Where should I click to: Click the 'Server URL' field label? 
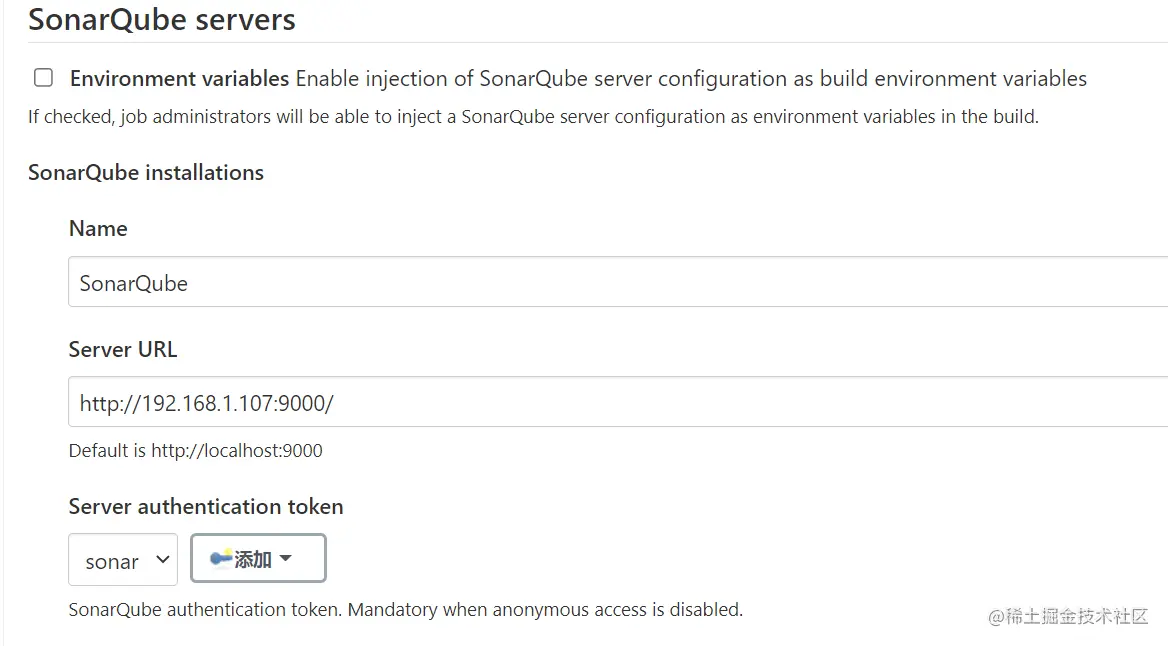click(123, 350)
